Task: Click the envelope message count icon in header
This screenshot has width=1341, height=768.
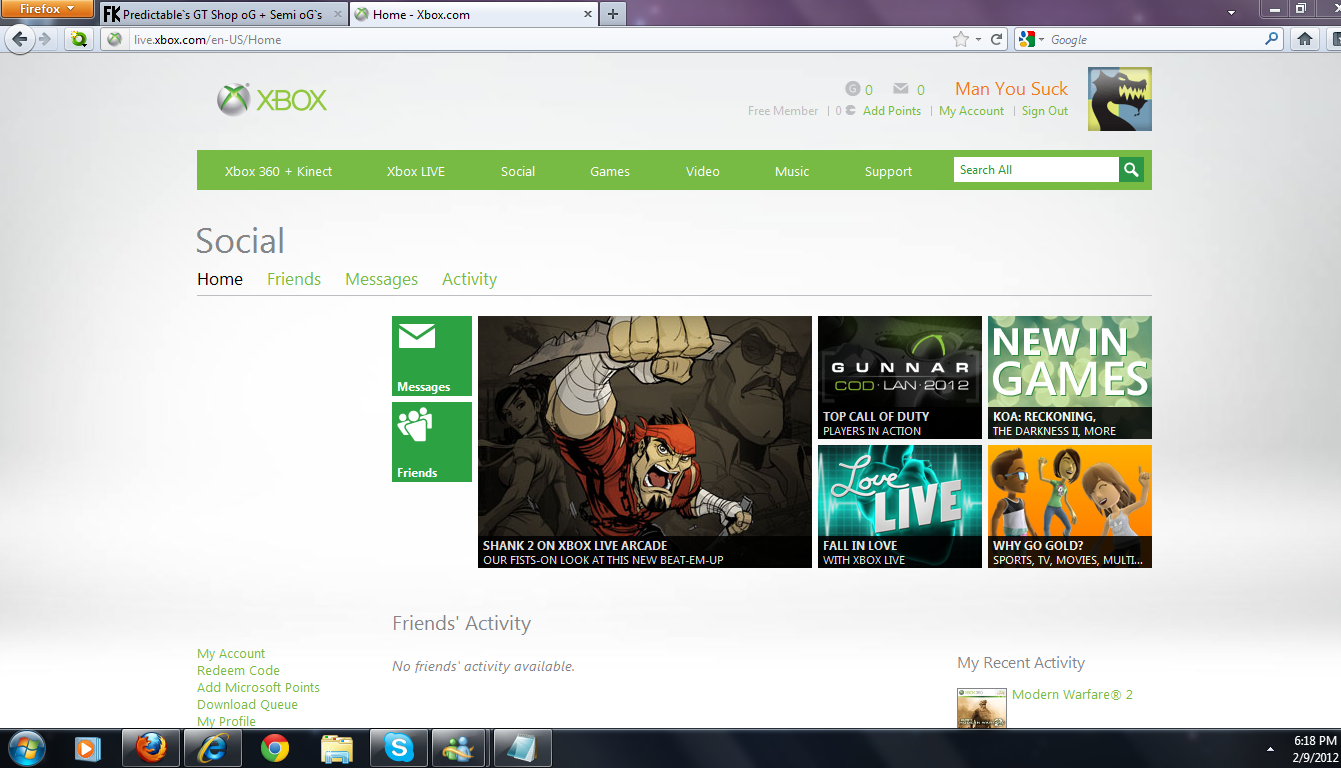Action: (x=901, y=89)
